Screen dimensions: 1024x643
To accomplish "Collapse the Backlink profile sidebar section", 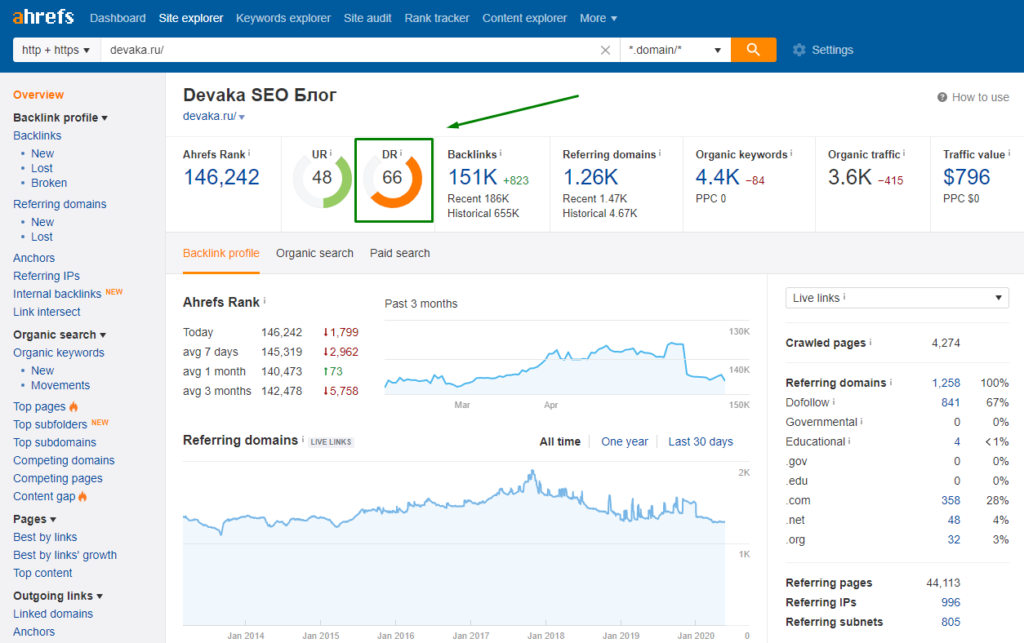I will tap(60, 118).
